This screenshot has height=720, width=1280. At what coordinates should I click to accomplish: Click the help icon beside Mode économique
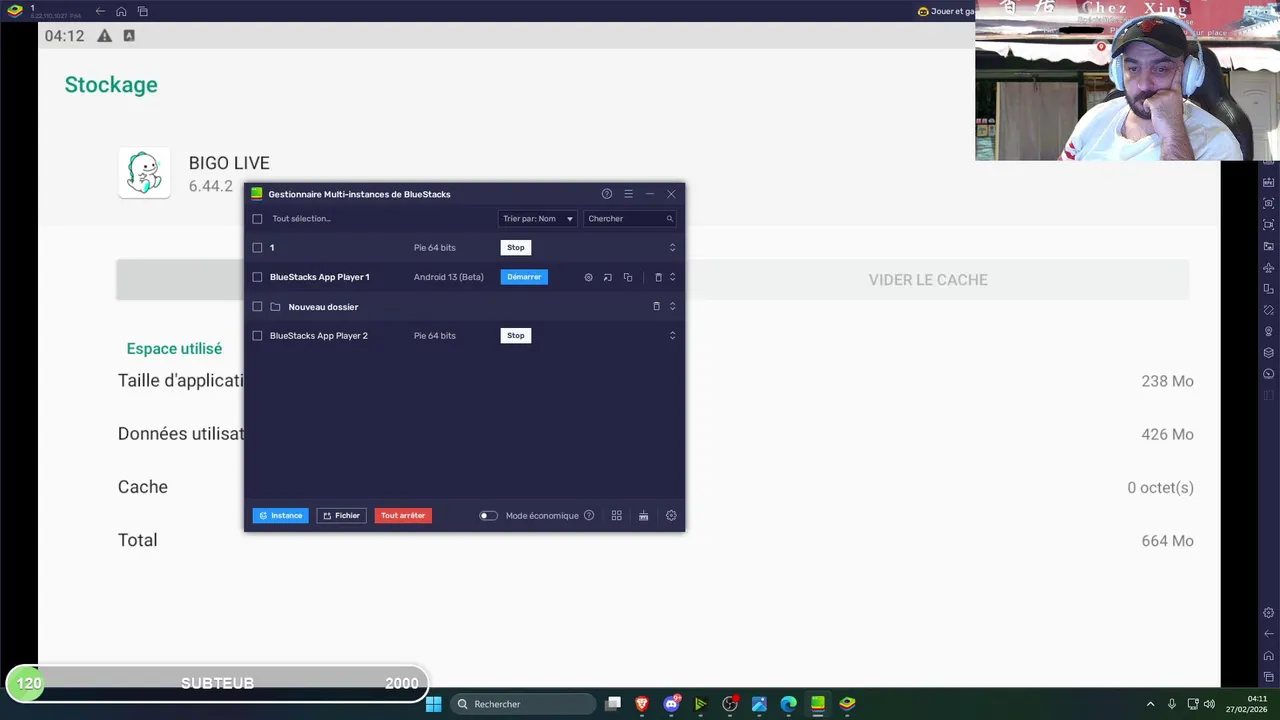click(589, 516)
